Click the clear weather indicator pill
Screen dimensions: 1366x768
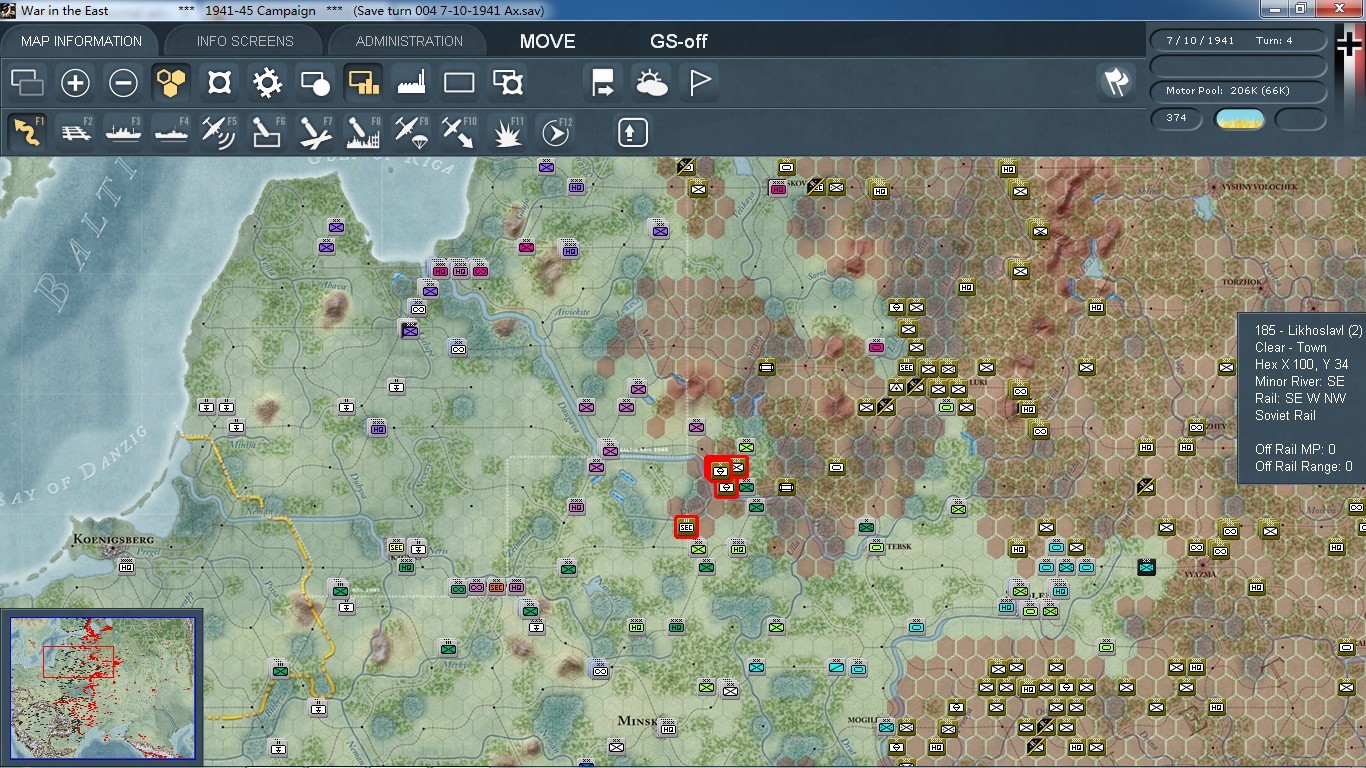(1239, 119)
